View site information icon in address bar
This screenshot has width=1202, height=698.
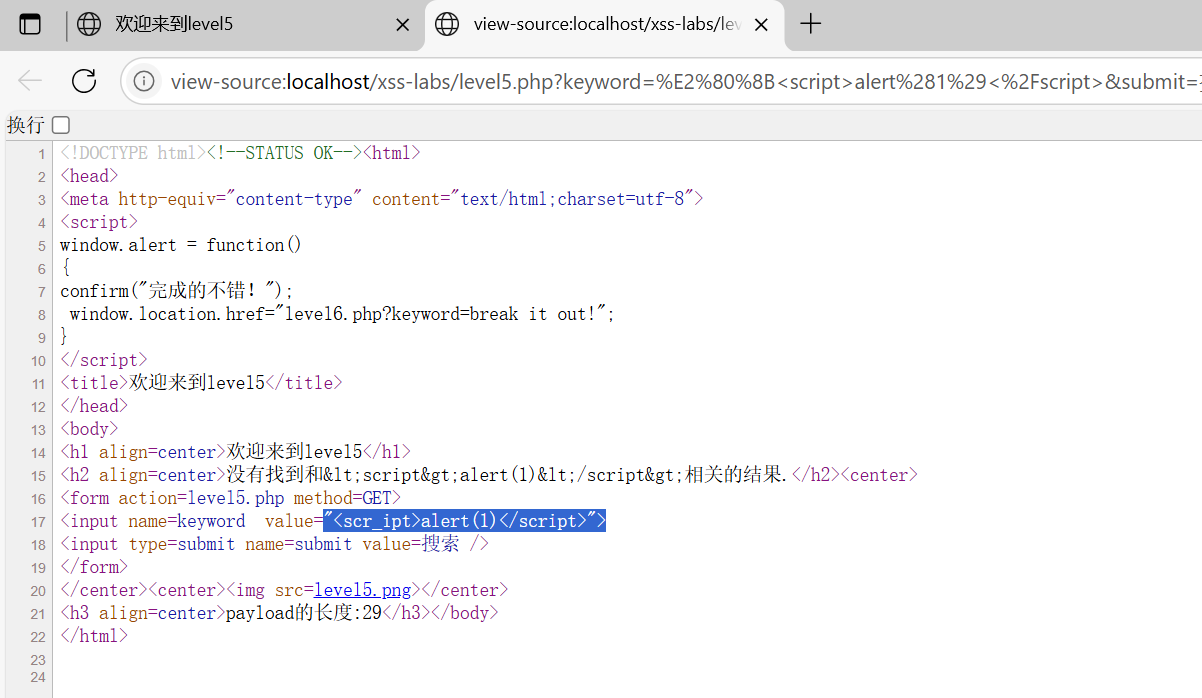click(144, 81)
